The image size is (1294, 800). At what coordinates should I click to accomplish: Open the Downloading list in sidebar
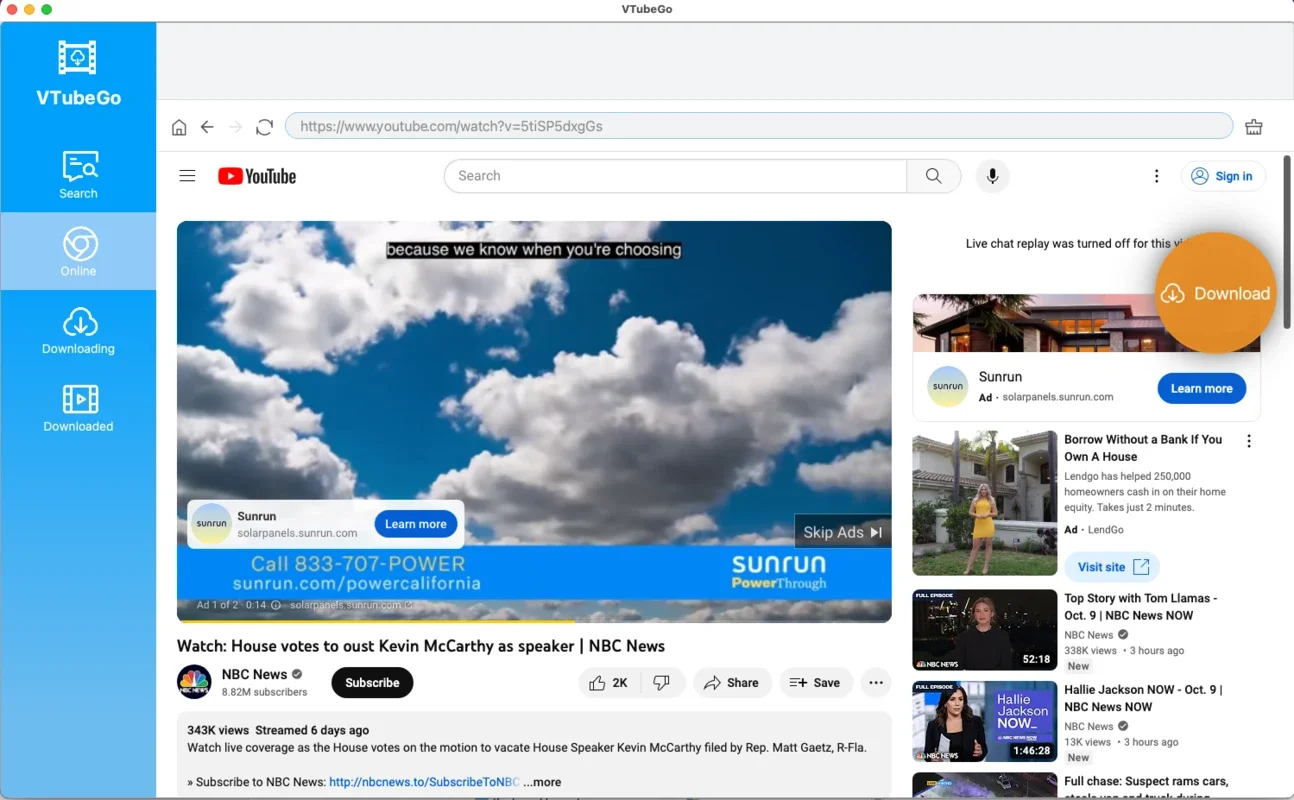[x=78, y=330]
